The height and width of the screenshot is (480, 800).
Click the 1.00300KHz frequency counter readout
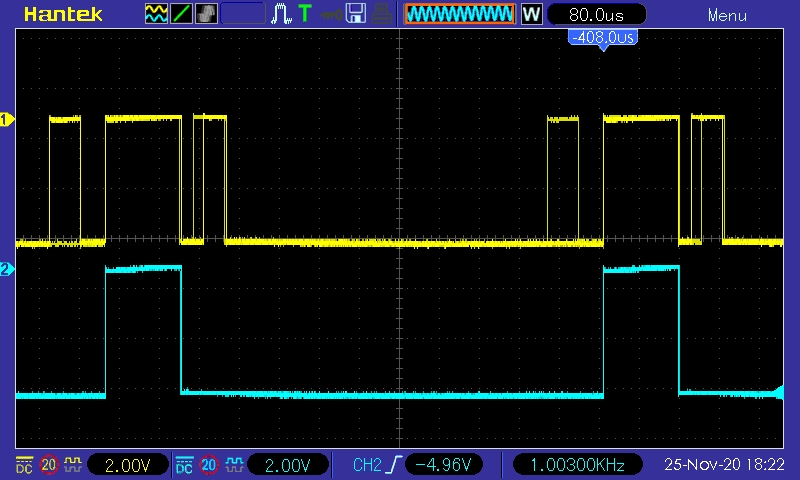coord(576,464)
